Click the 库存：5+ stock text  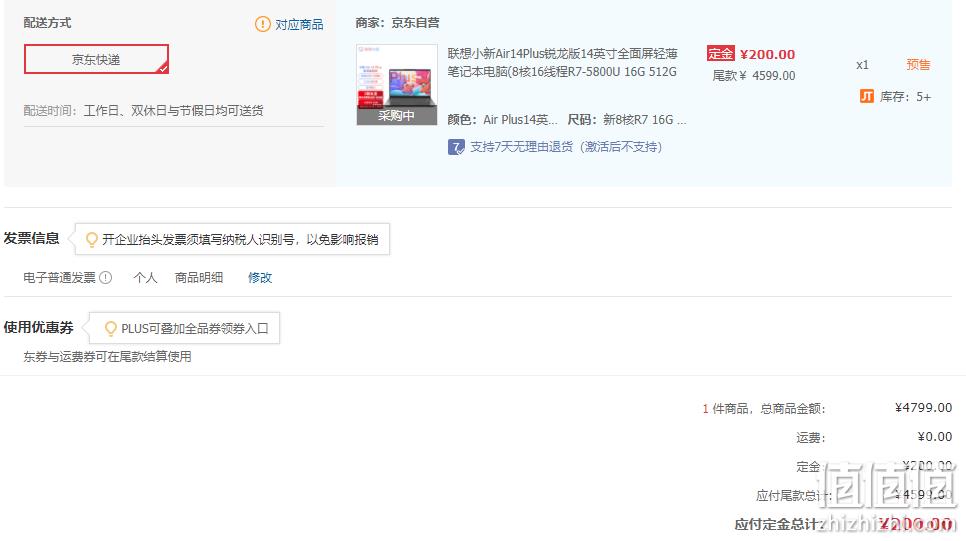pos(905,97)
